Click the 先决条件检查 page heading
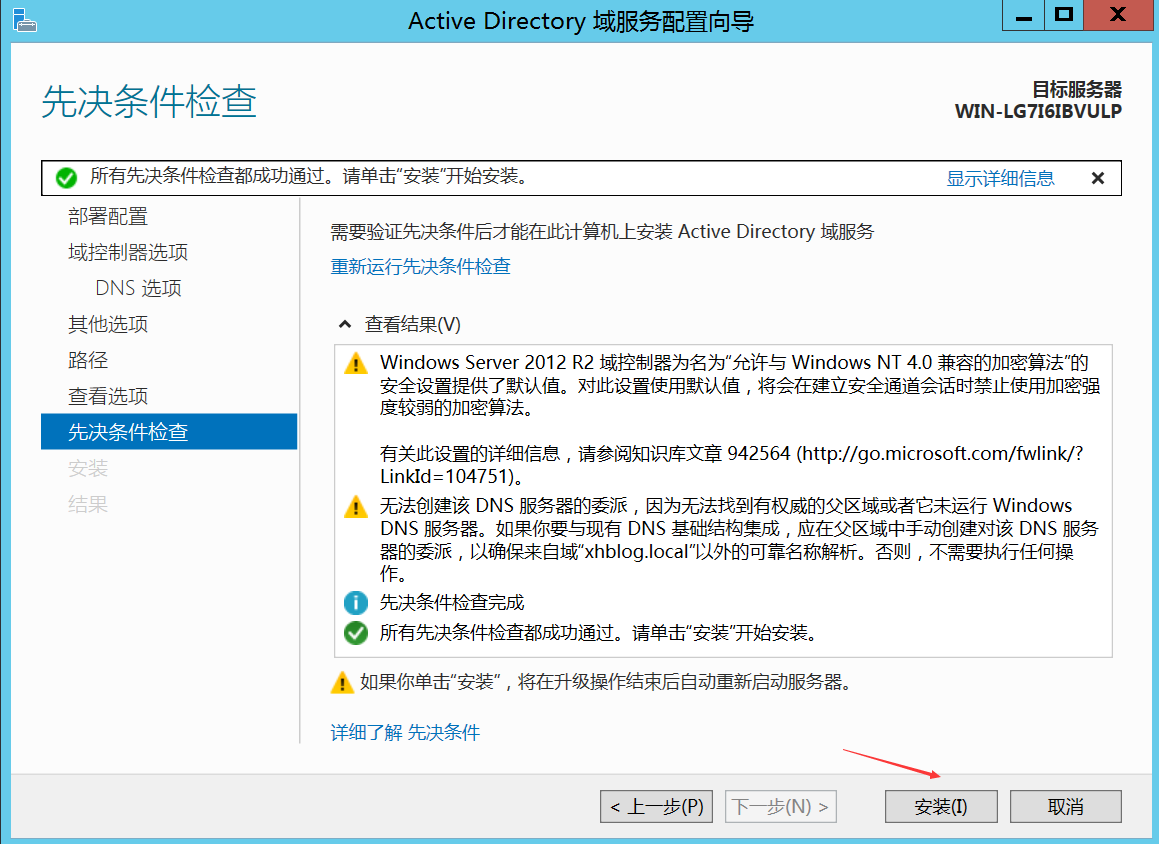Screen dimensions: 1159x844 point(149,101)
